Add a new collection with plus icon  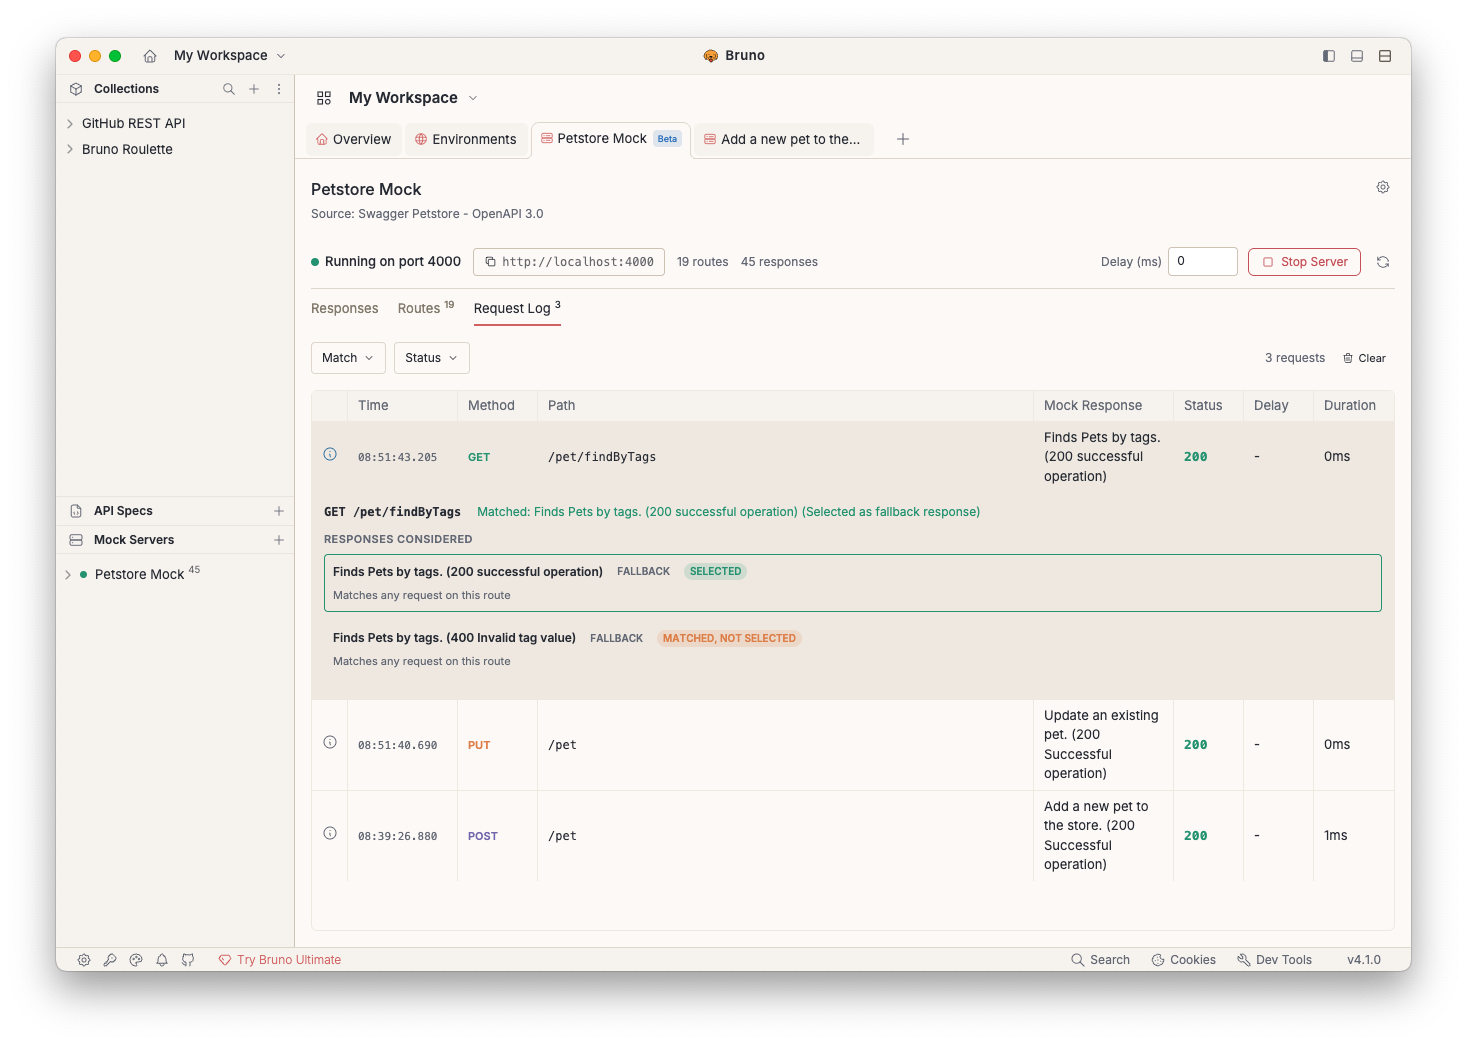(x=254, y=89)
